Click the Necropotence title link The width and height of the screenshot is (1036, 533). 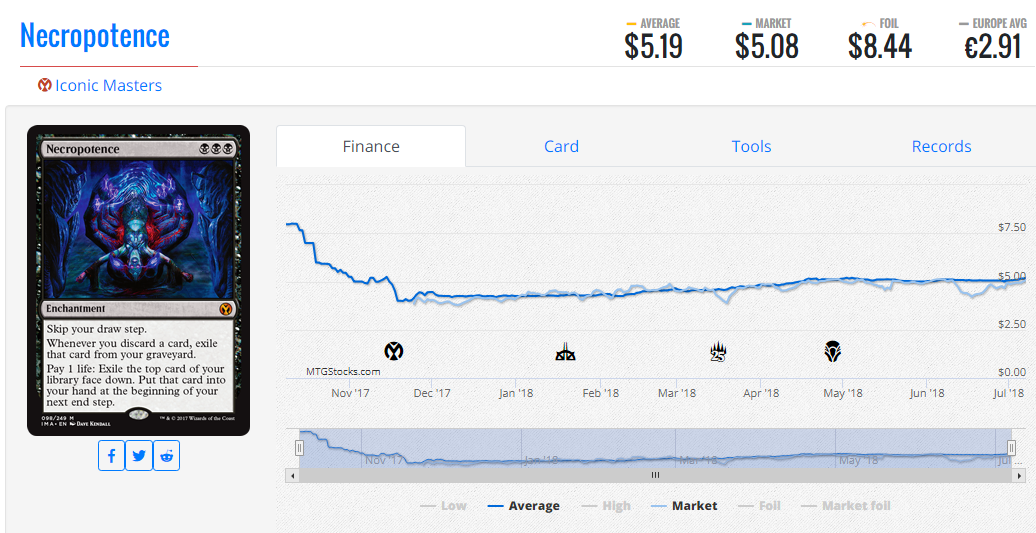[x=95, y=36]
